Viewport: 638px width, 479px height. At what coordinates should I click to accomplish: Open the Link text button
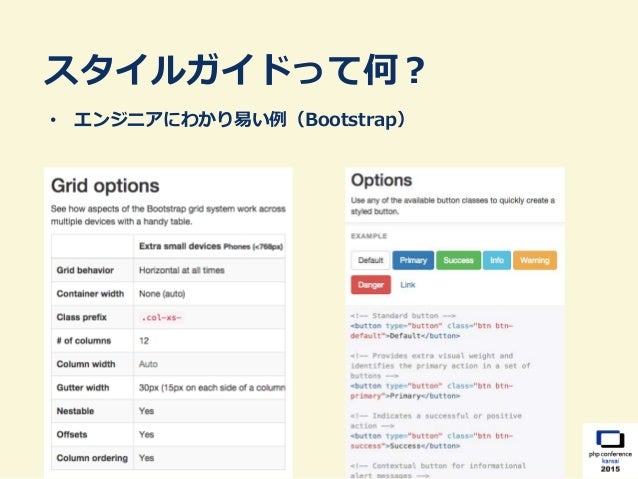408,285
